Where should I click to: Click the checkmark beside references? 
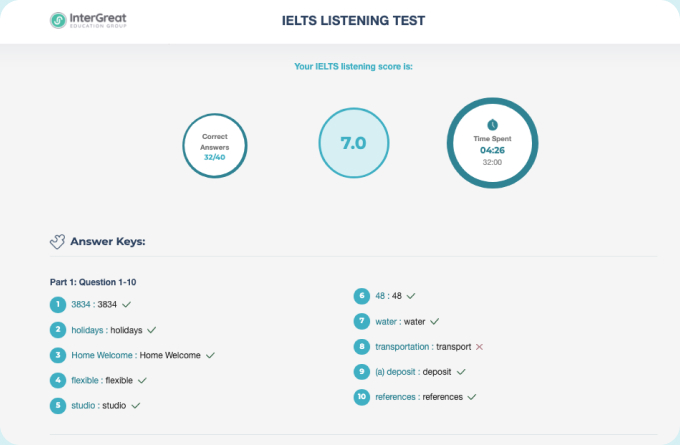pos(472,397)
